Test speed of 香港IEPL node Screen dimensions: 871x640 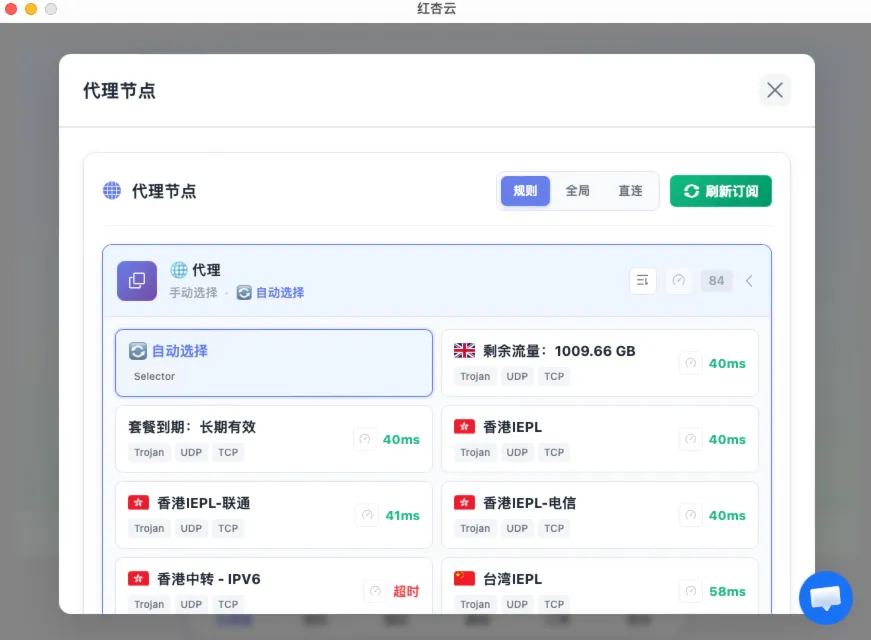coord(691,439)
